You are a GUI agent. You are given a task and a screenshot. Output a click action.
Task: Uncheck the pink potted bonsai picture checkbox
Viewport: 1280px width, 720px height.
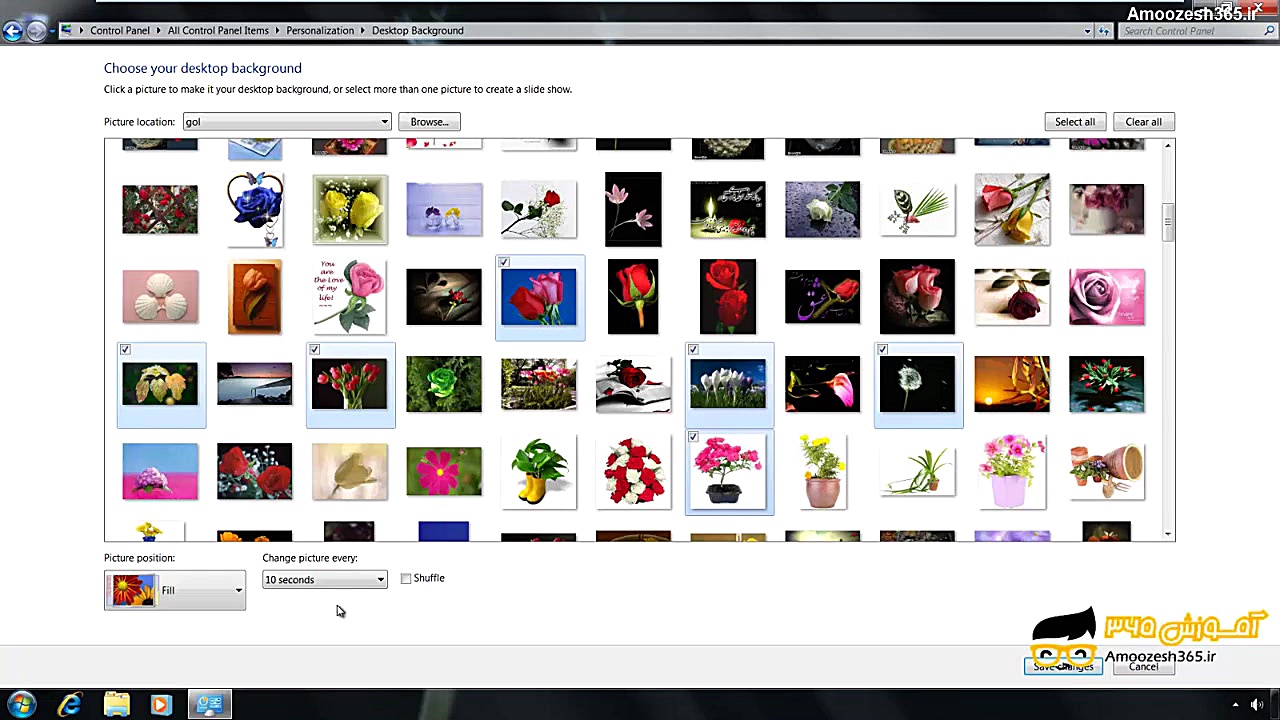coord(693,437)
